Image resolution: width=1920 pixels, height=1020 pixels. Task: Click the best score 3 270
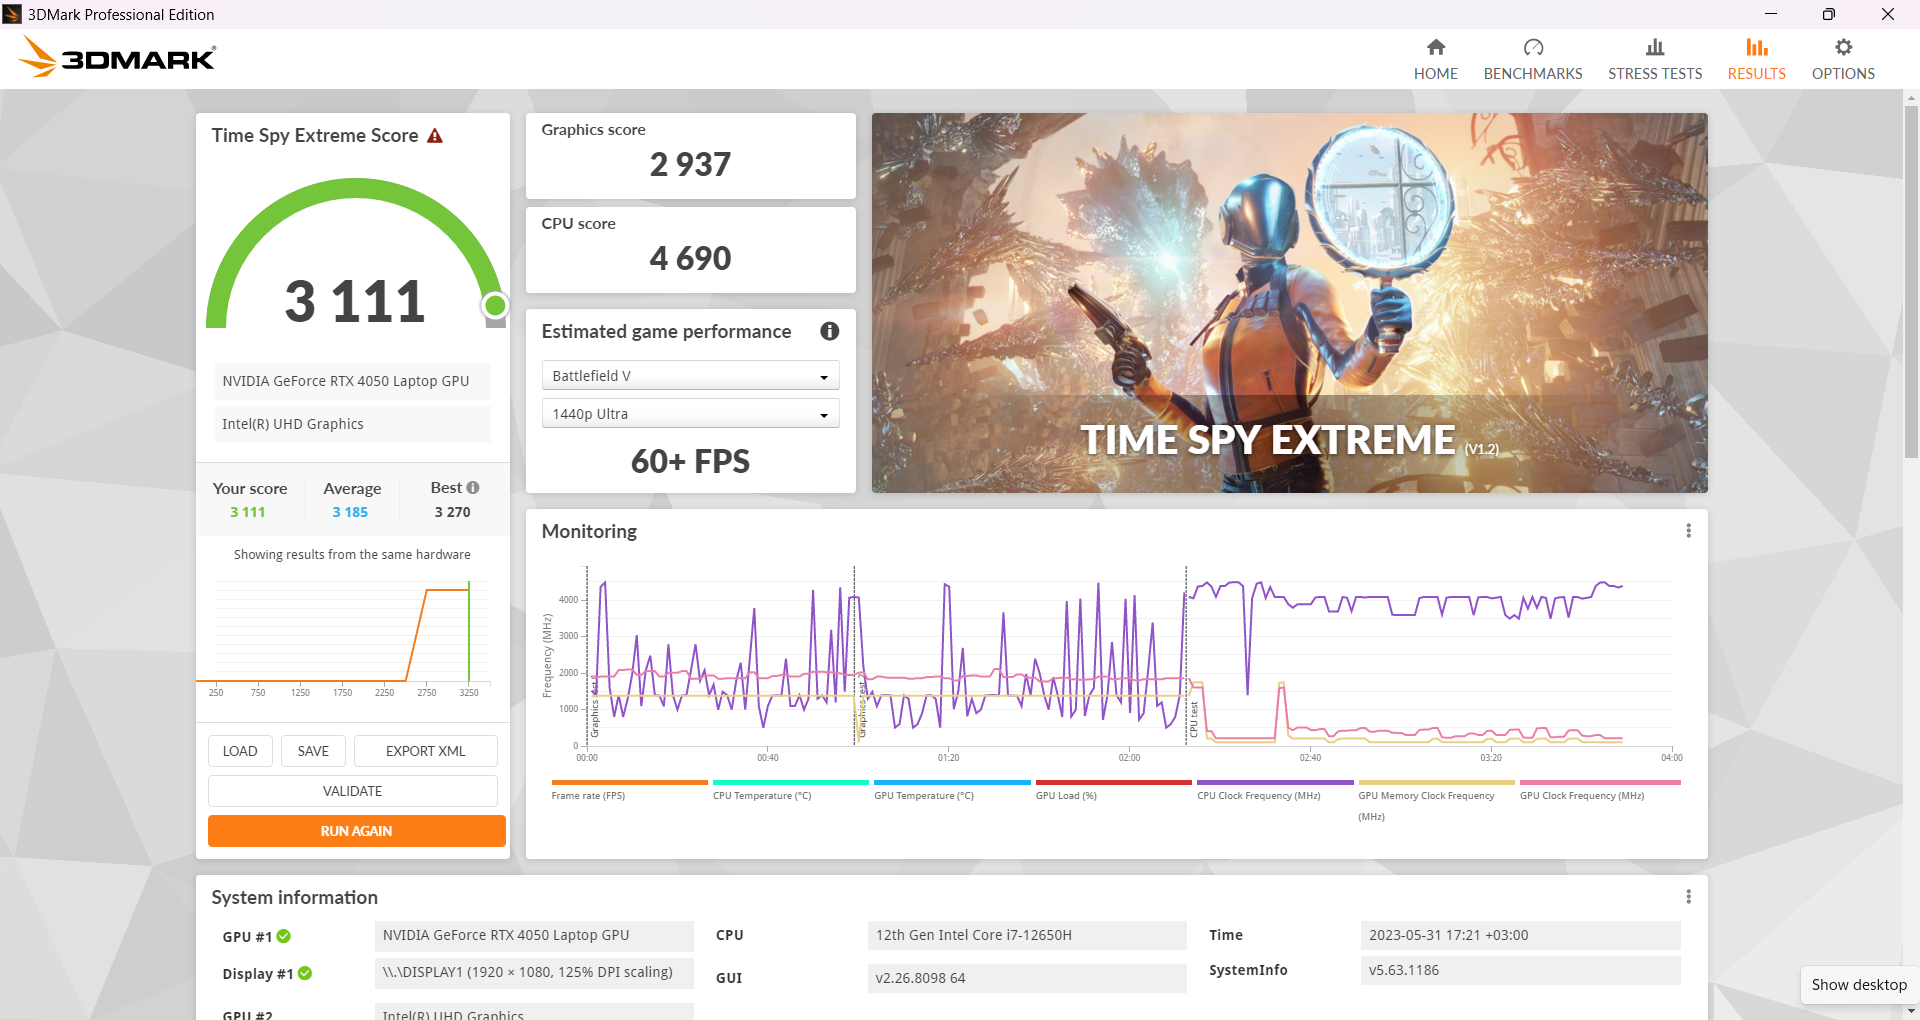pos(452,512)
